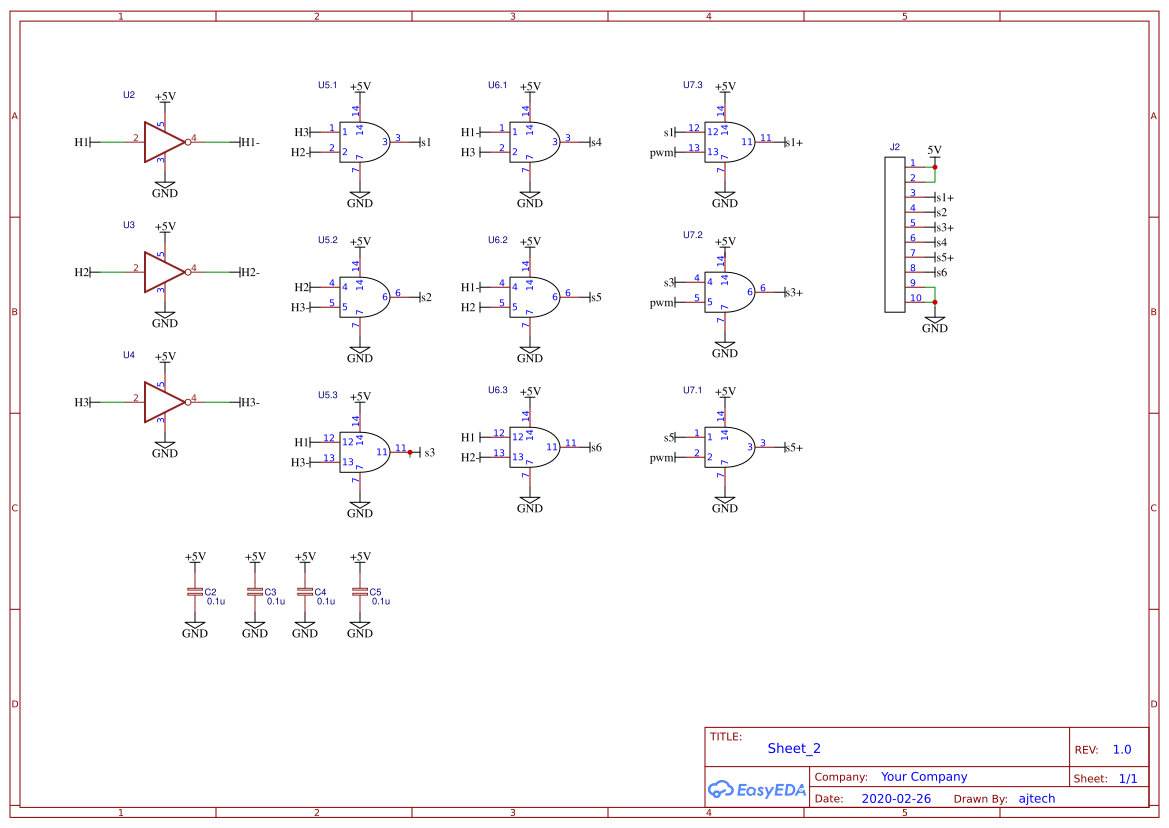
Task: Click the Sheet_2 title text
Action: click(x=792, y=748)
